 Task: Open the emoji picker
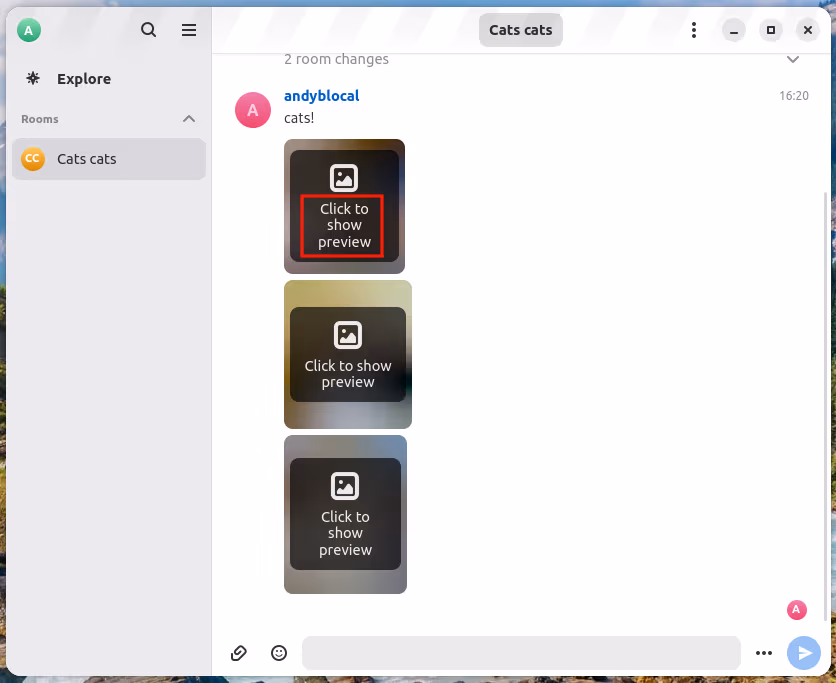[279, 653]
